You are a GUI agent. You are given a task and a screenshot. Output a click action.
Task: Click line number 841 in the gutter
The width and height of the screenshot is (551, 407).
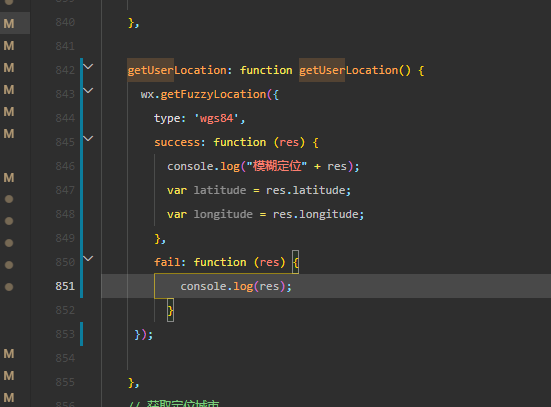pos(65,46)
